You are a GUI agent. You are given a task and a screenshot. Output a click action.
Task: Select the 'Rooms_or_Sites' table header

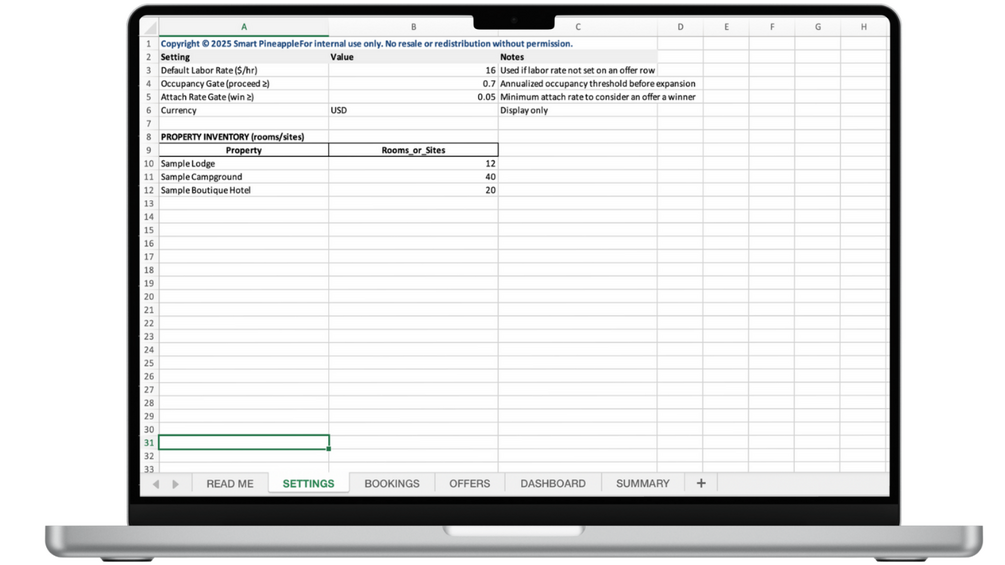[x=413, y=150]
